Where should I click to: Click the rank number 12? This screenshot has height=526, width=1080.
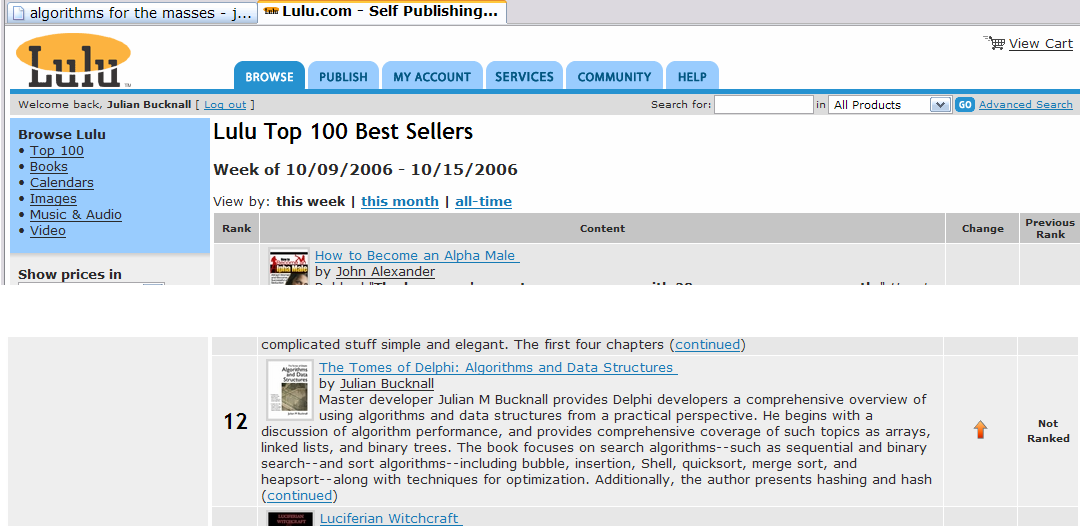click(x=236, y=421)
